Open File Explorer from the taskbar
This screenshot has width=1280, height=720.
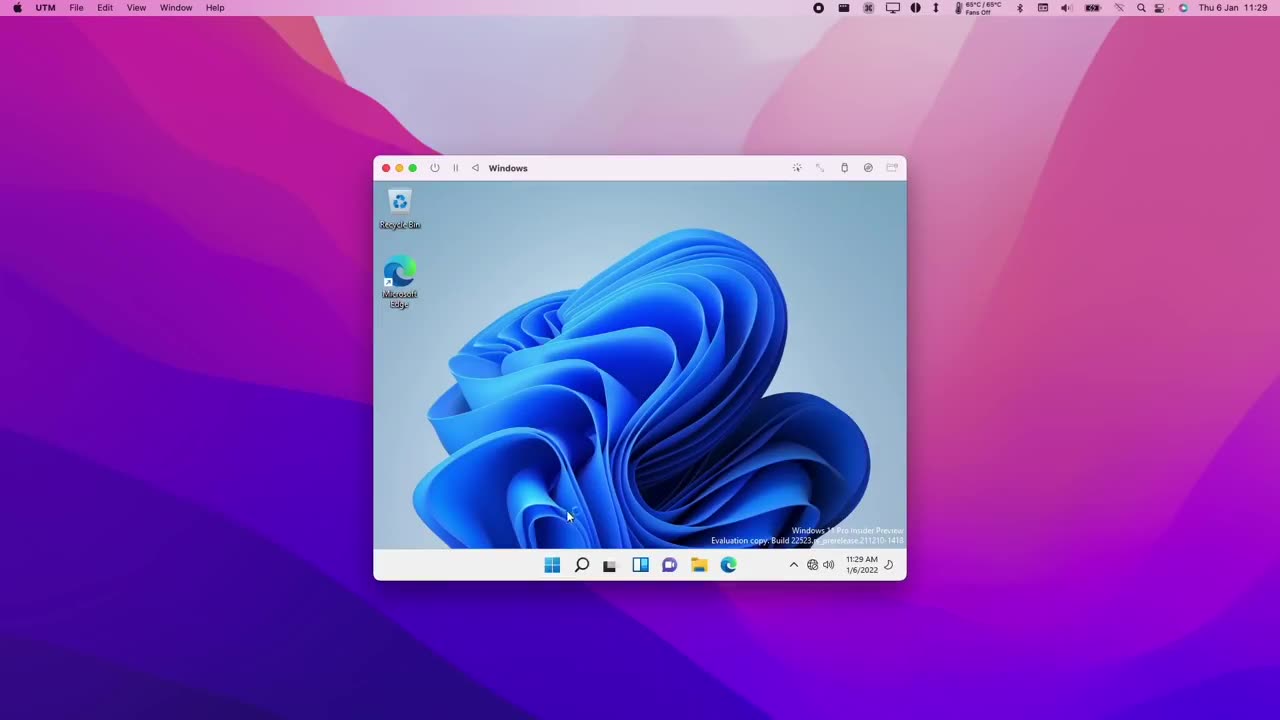click(x=699, y=565)
